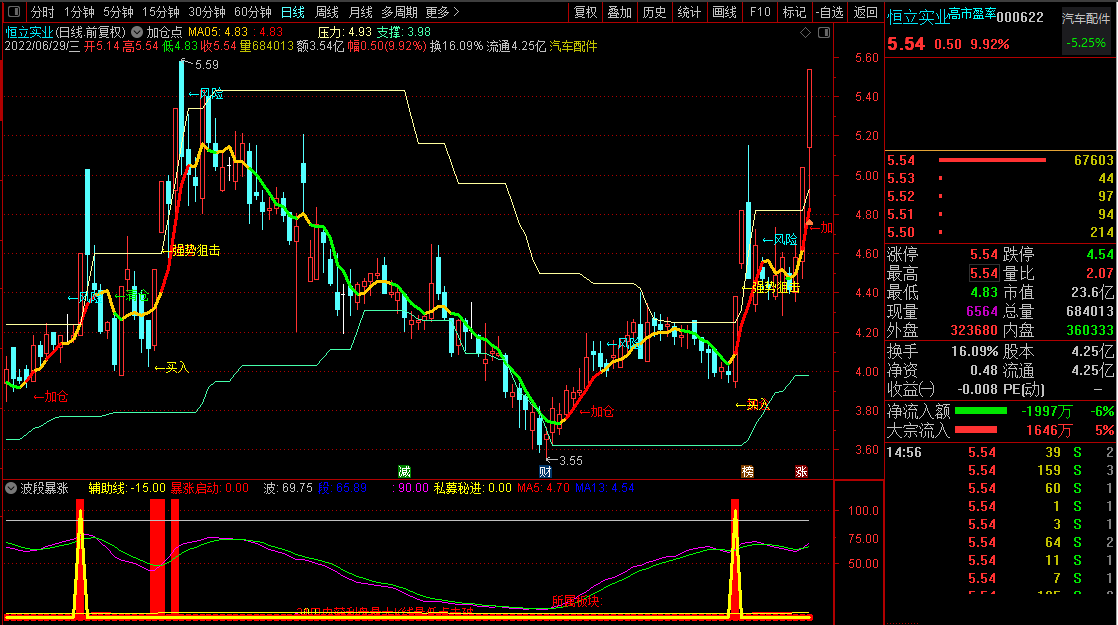1118x625 pixels.
Task: Select the 1分钟 period tab
Action: [x=79, y=12]
